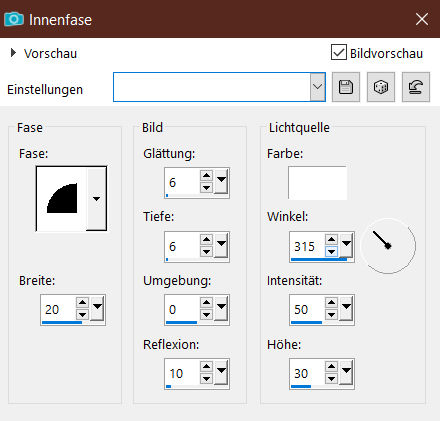Click the camera icon in the title bar

tap(14, 19)
